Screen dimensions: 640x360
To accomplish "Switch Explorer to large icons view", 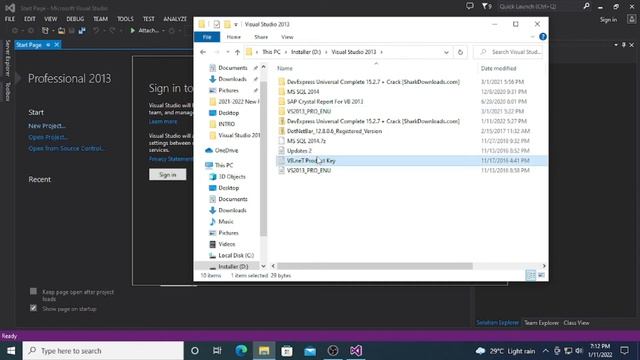I will (x=541, y=276).
